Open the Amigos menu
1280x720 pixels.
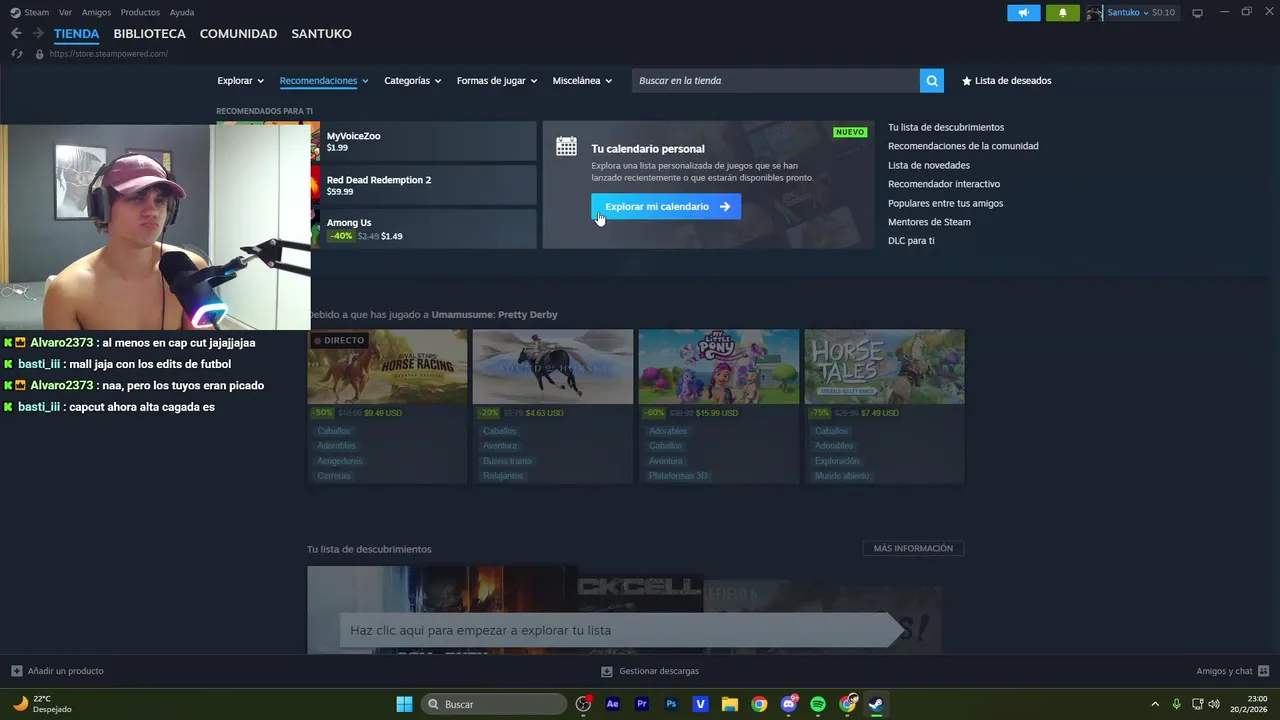(97, 12)
